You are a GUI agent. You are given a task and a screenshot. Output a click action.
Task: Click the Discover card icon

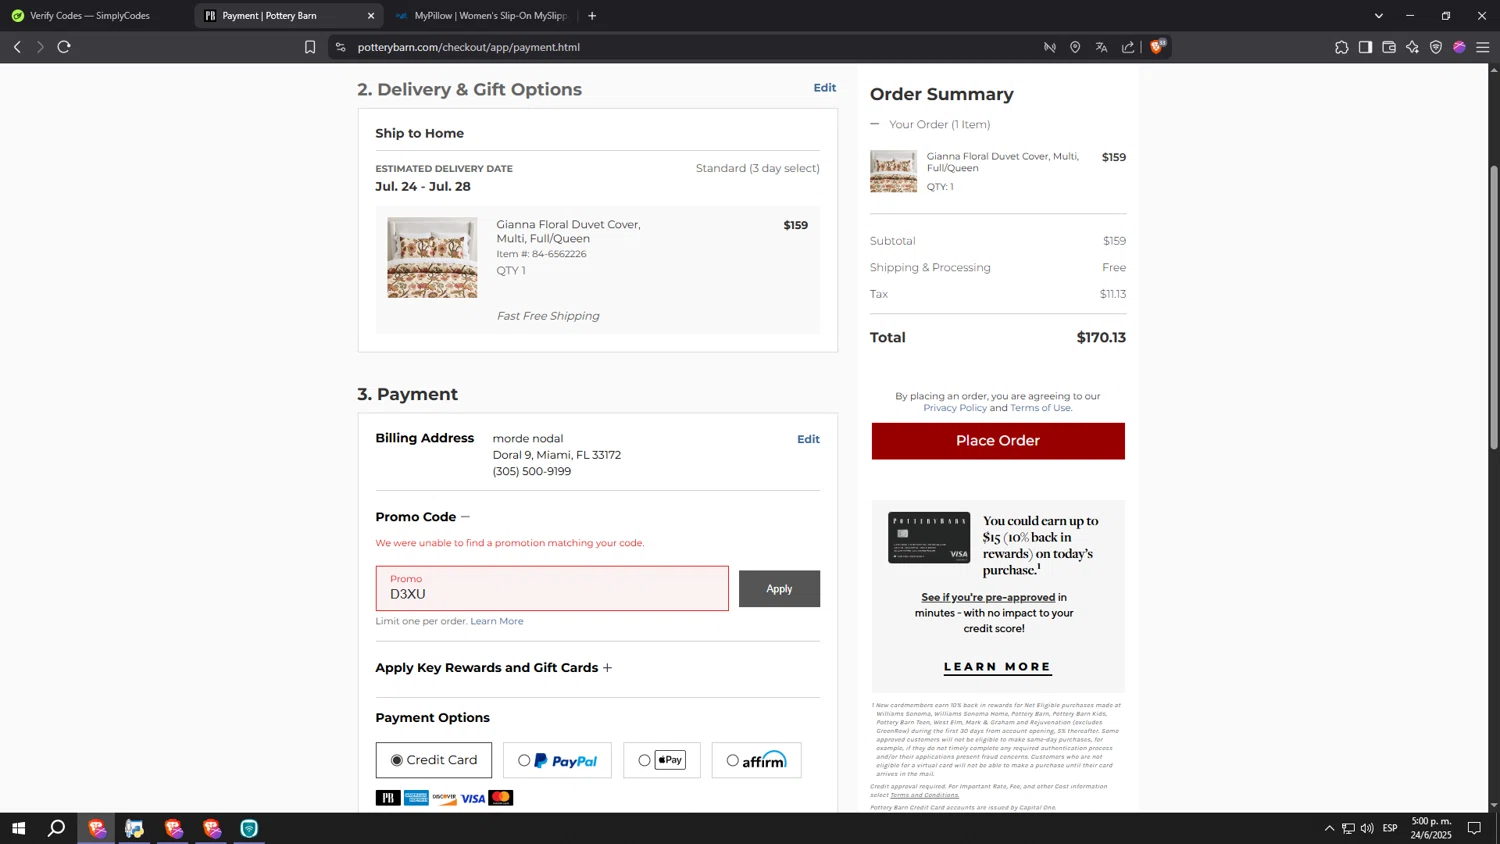pos(444,798)
